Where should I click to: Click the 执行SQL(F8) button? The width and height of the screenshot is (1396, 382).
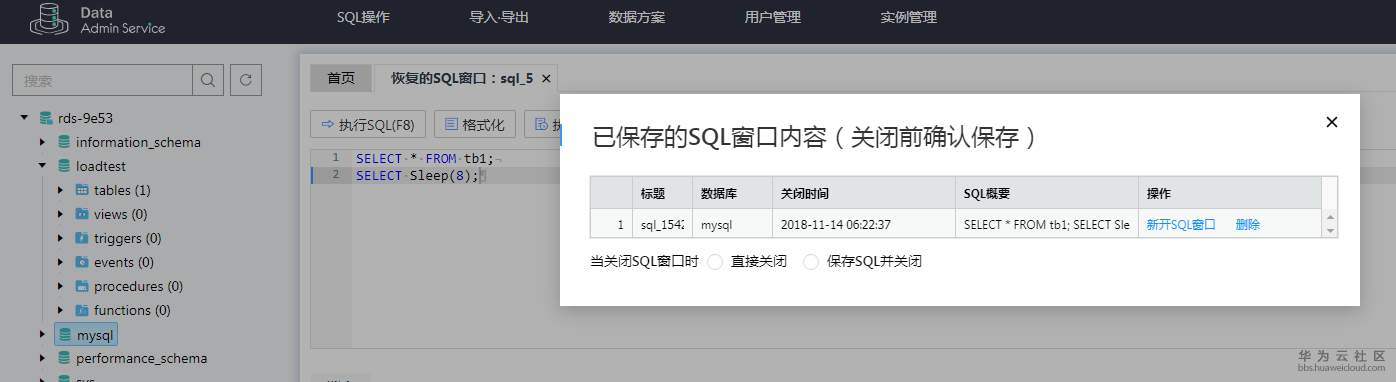pos(369,124)
